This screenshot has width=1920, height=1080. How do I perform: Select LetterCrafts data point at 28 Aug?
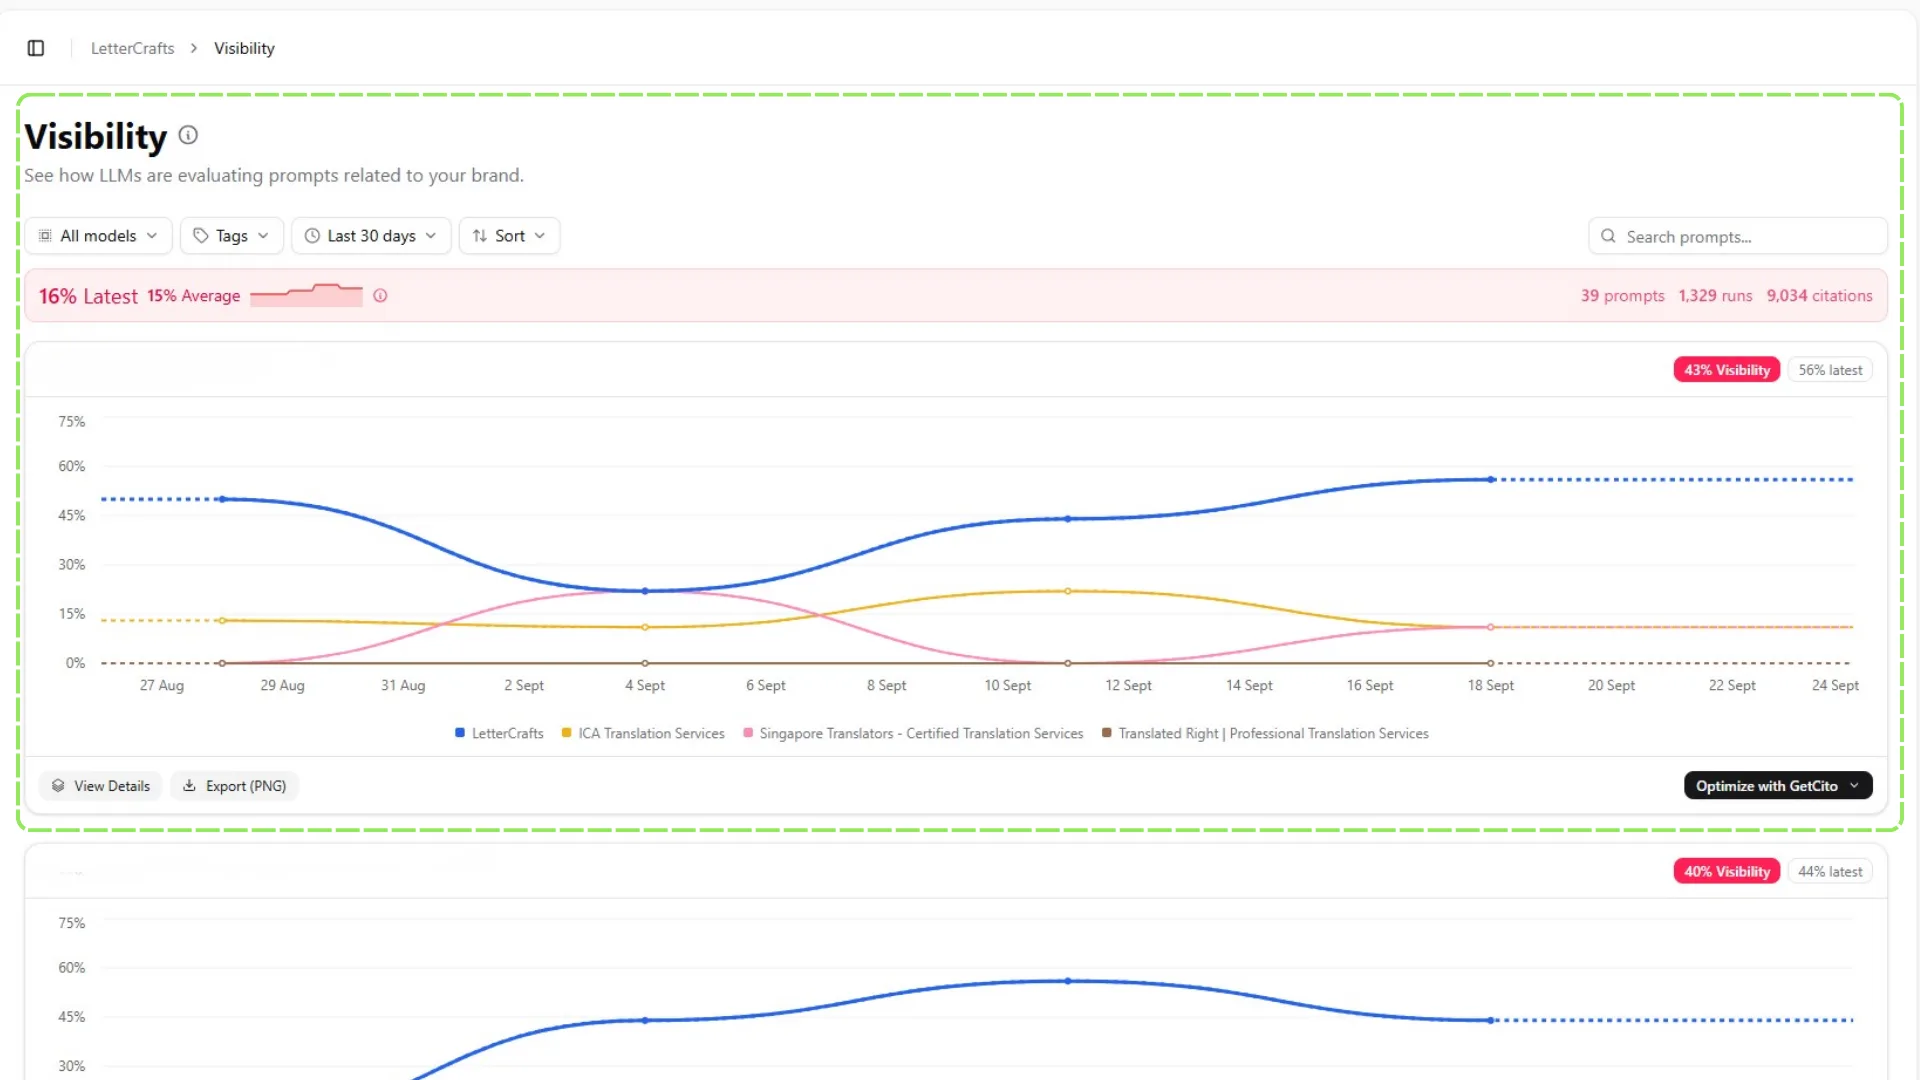pyautogui.click(x=222, y=499)
